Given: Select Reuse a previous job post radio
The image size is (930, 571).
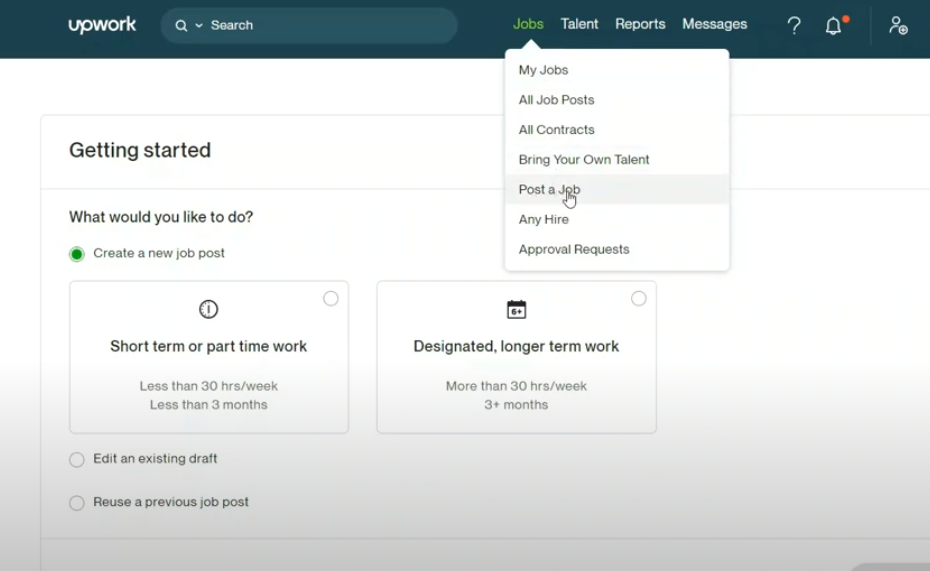Looking at the screenshot, I should [77, 503].
